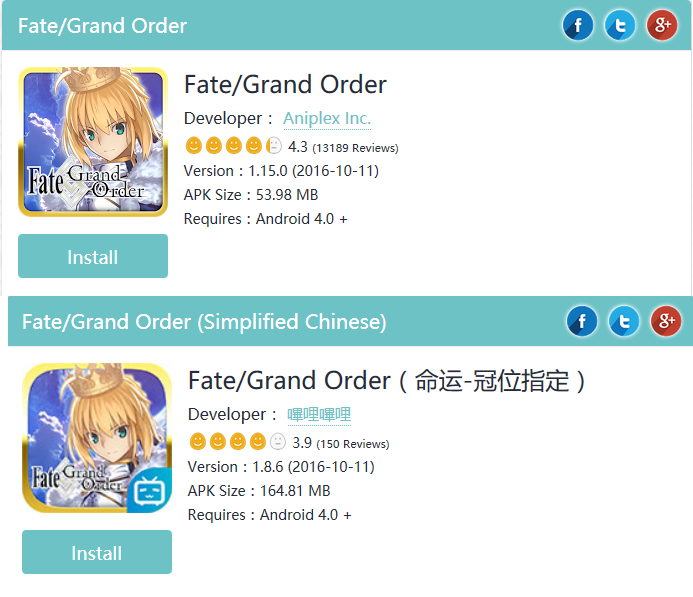The width and height of the screenshot is (693, 597).
Task: Install Fate/Grand Order by Aniplex
Action: 93,257
